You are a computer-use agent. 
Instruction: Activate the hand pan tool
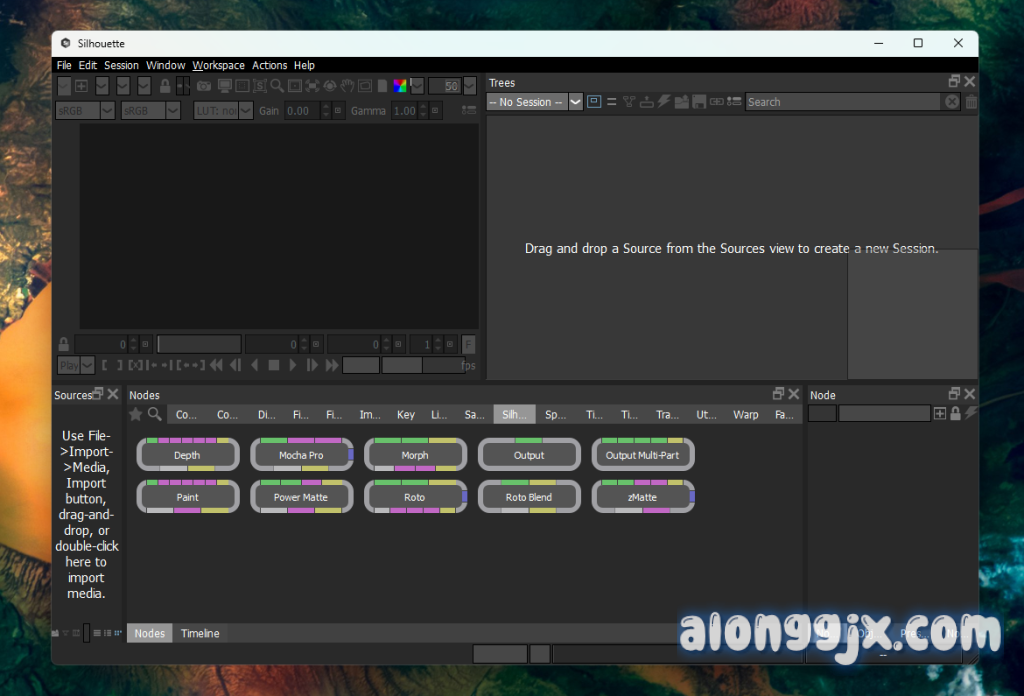coord(347,86)
